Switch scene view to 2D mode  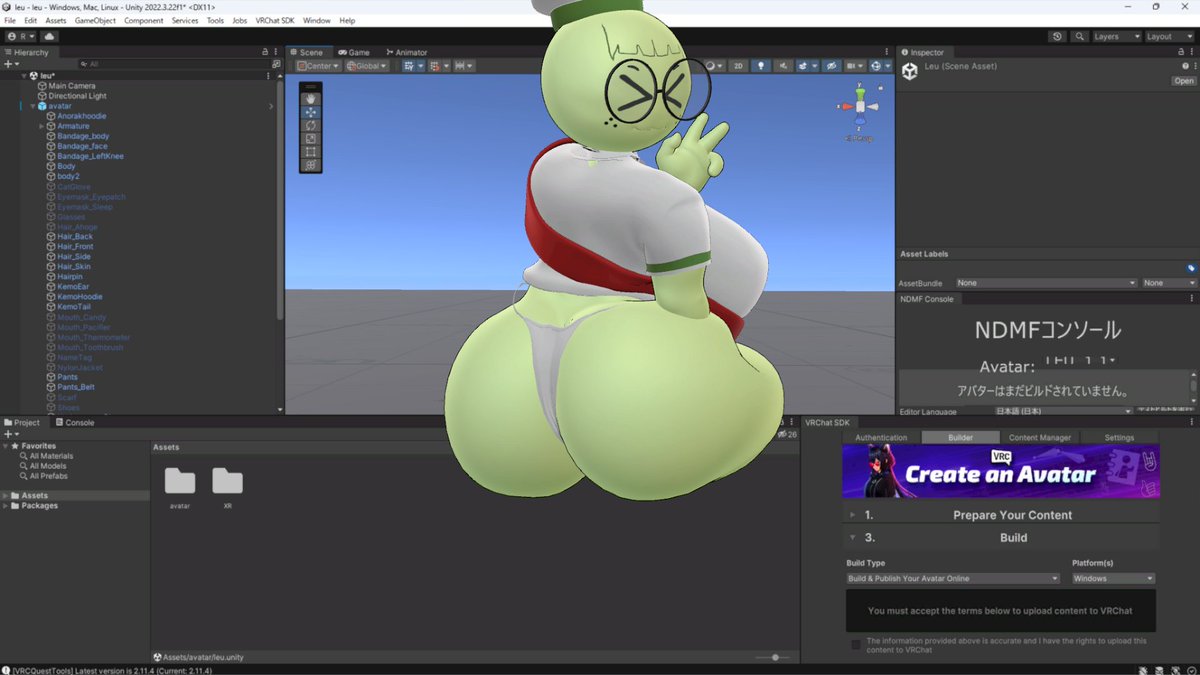point(739,66)
